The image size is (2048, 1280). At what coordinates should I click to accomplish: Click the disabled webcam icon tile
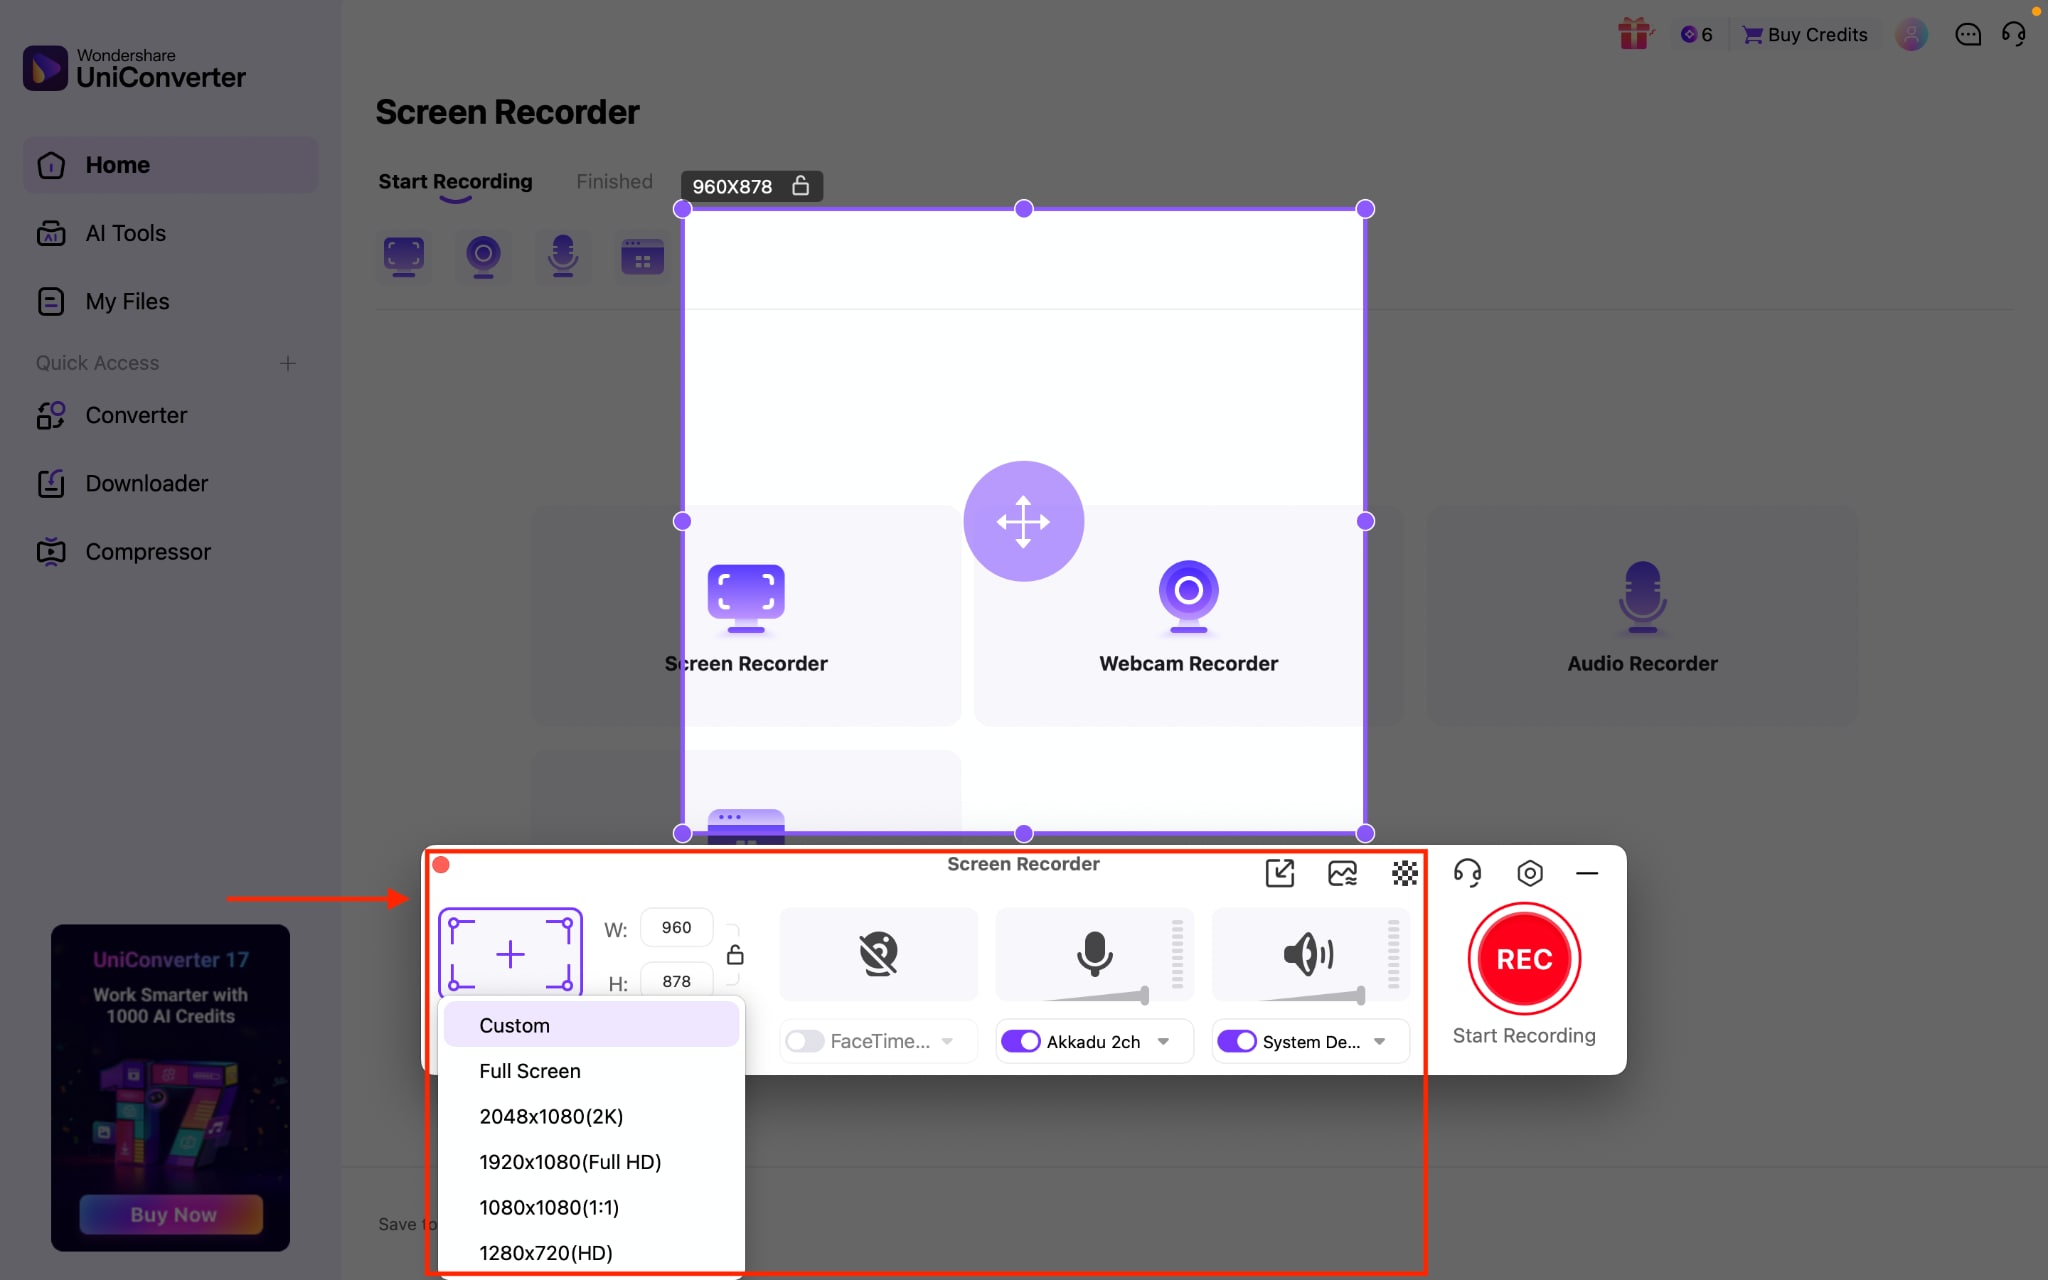pyautogui.click(x=878, y=954)
